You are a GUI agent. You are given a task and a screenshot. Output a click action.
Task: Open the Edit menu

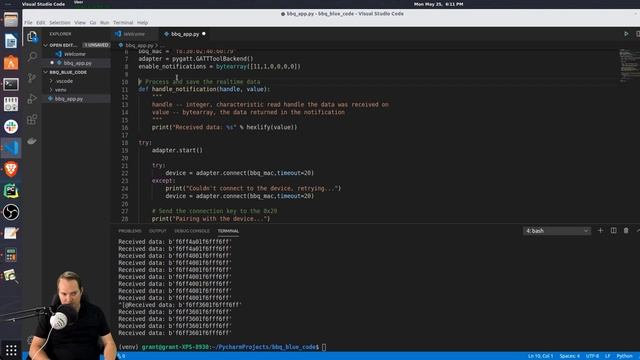pos(41,22)
